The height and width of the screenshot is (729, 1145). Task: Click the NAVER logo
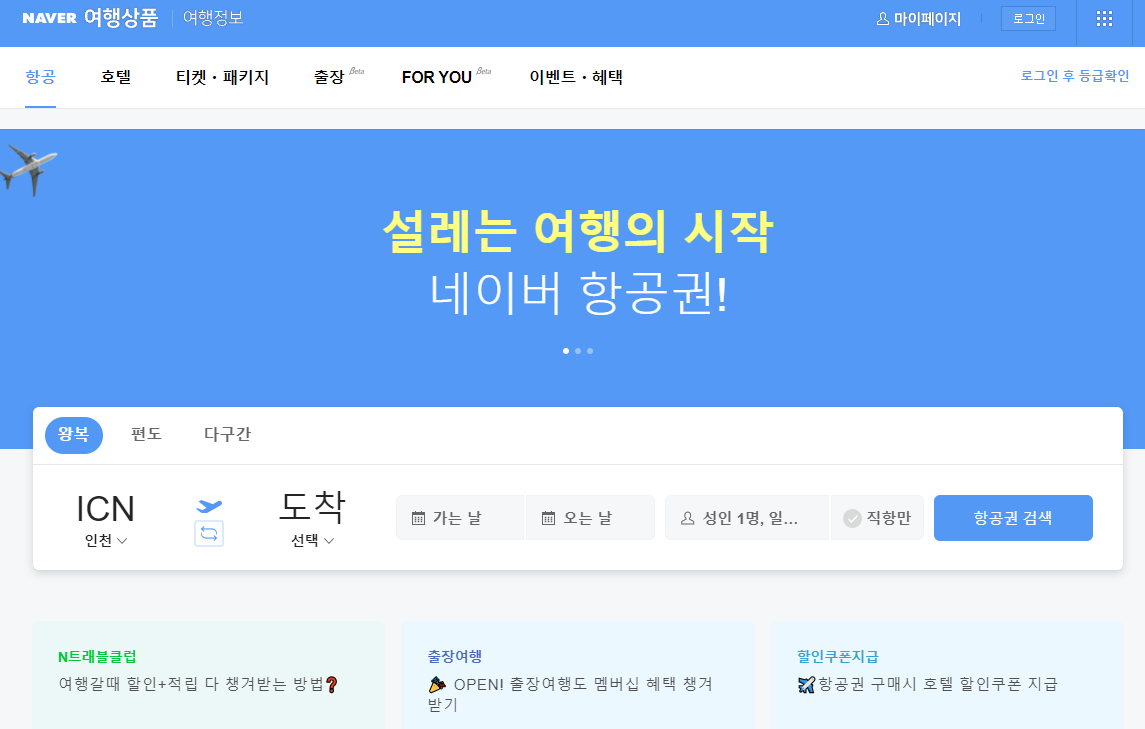(x=49, y=18)
